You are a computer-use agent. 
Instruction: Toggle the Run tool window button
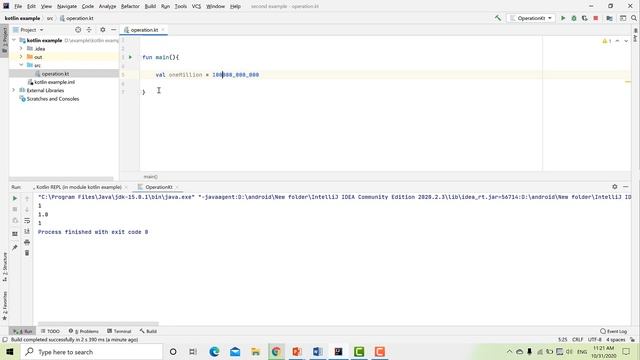click(23, 331)
